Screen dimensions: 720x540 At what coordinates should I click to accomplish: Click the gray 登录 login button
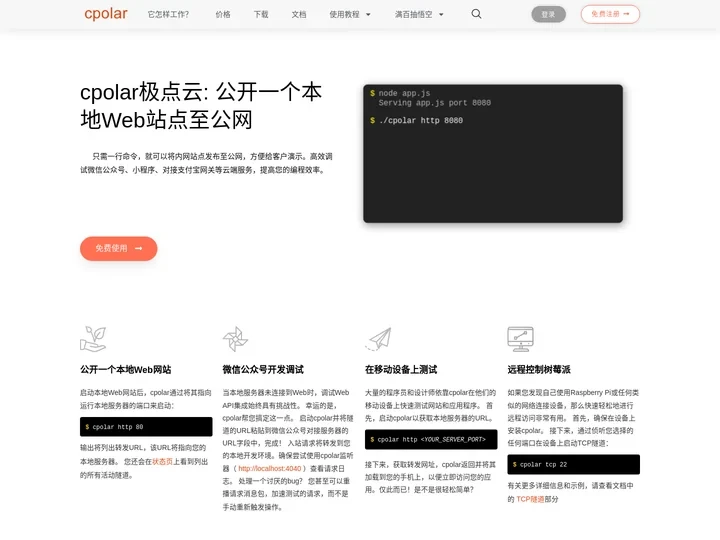548,14
